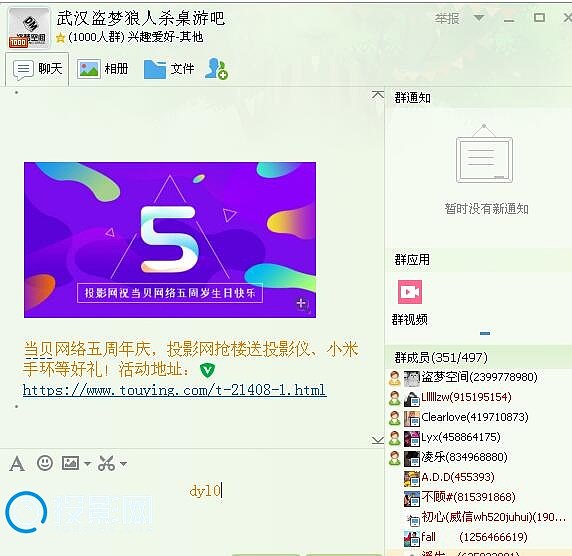Switch to the 相册 album tab
This screenshot has width=572, height=556.
103,69
